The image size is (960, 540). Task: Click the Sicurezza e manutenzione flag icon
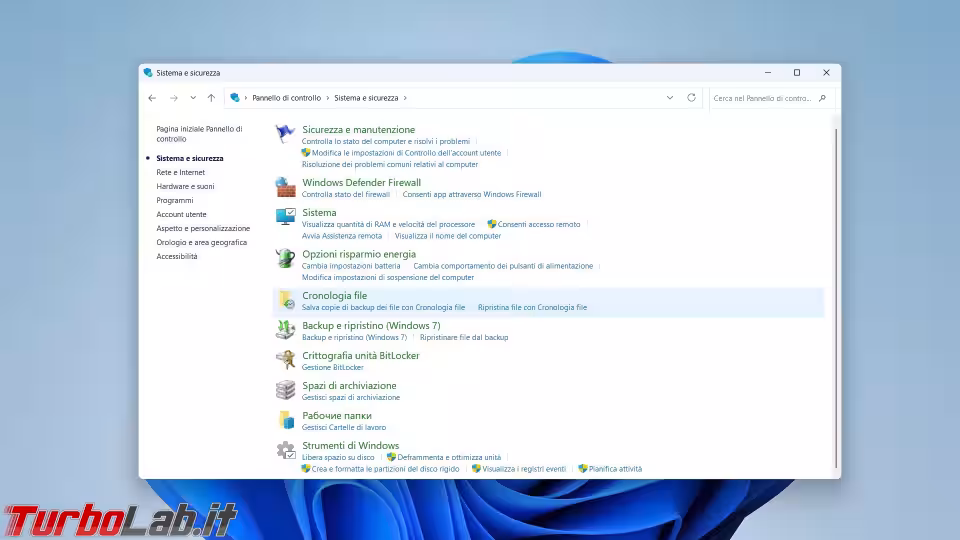coord(286,134)
